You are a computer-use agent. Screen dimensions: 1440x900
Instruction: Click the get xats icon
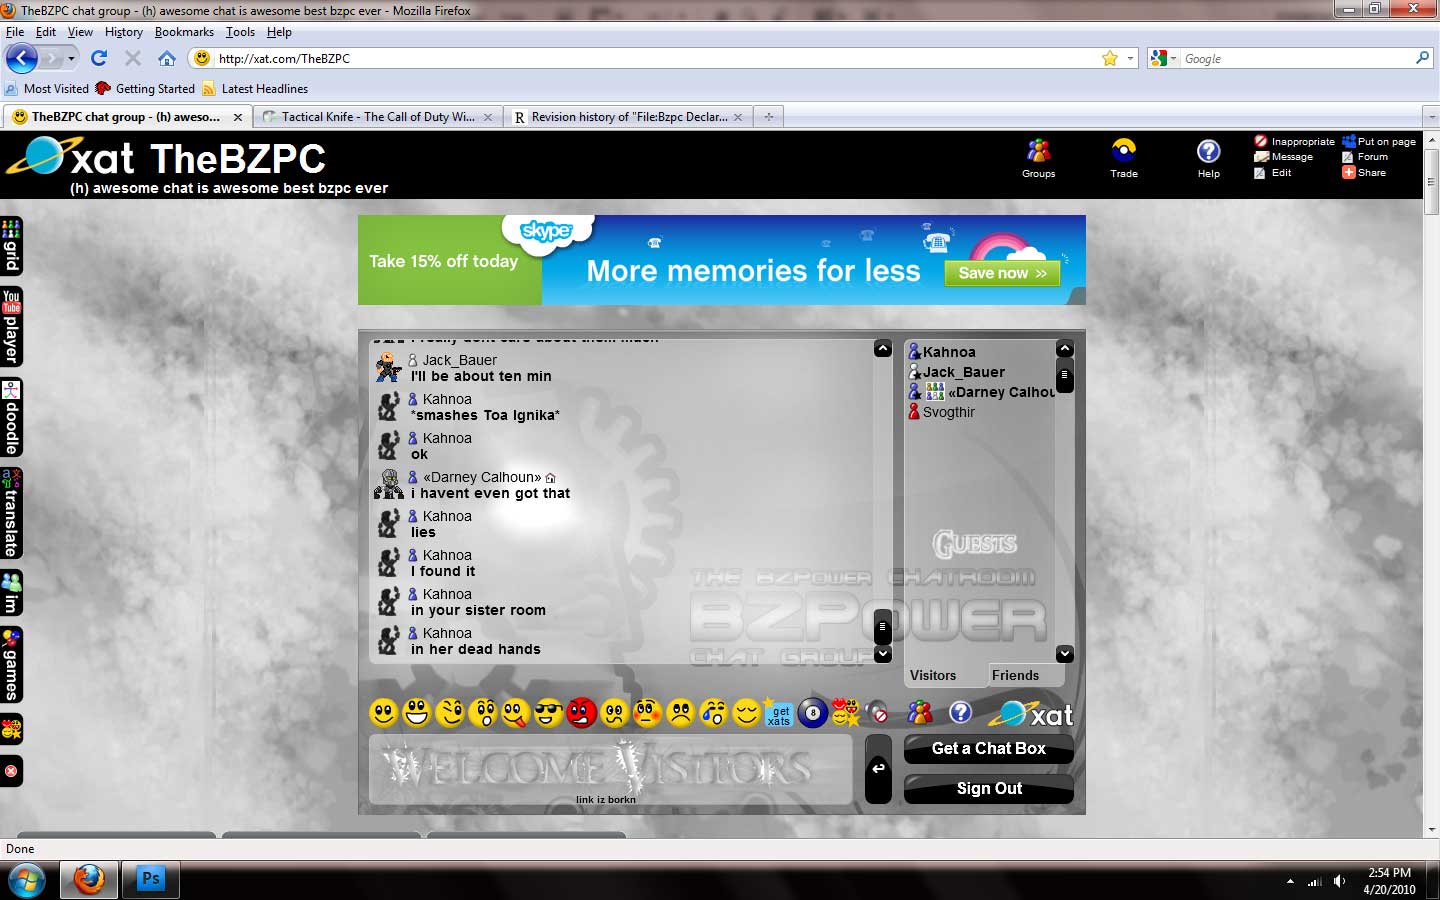pos(779,713)
